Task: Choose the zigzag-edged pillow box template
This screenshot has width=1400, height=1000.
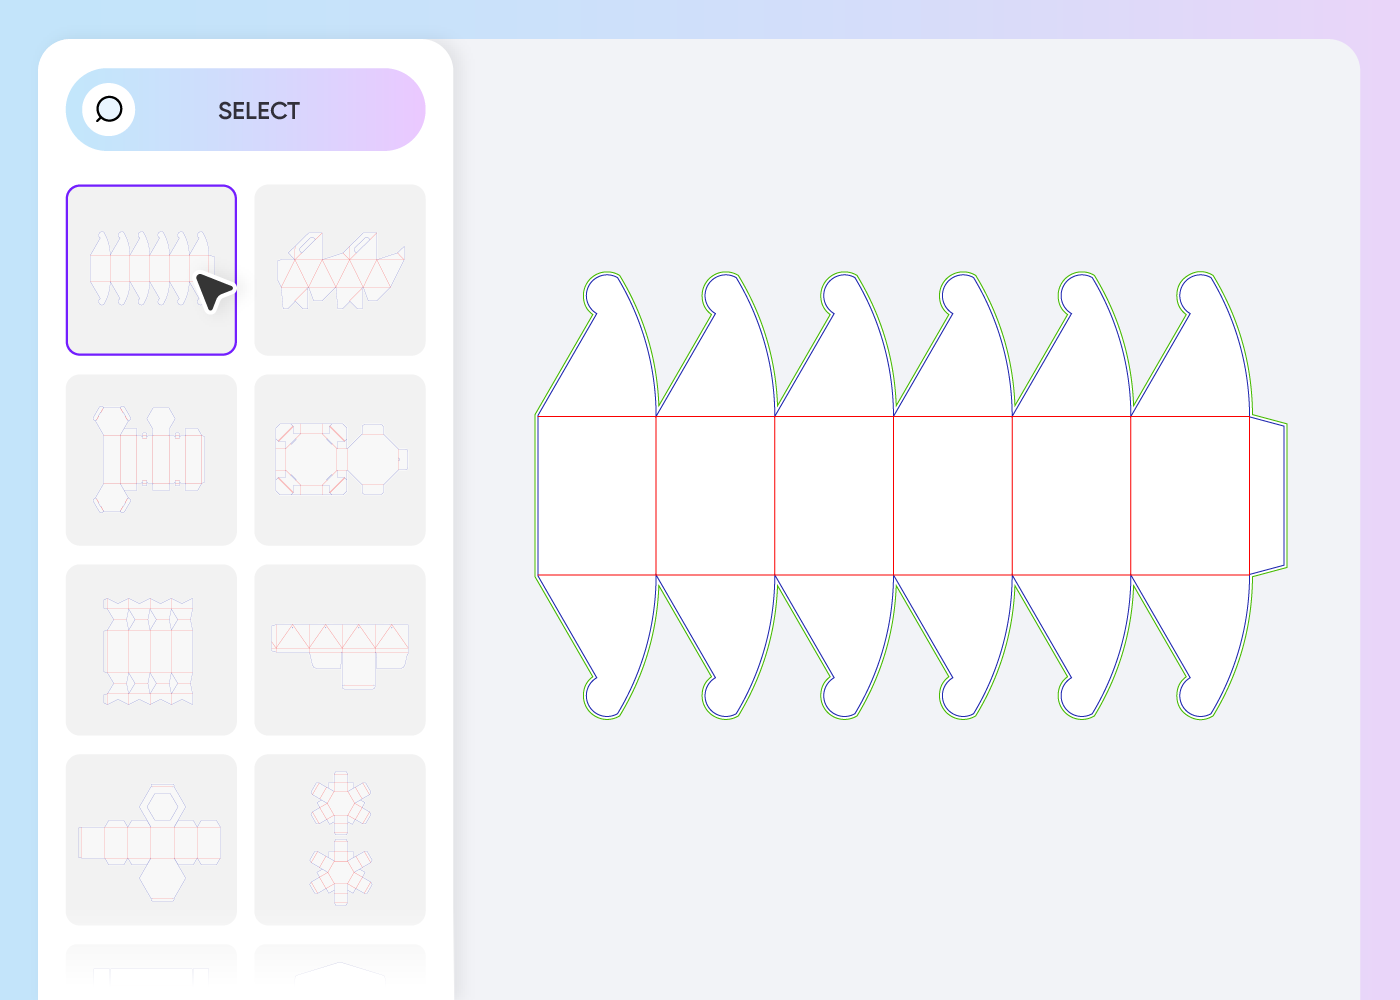Action: point(151,650)
